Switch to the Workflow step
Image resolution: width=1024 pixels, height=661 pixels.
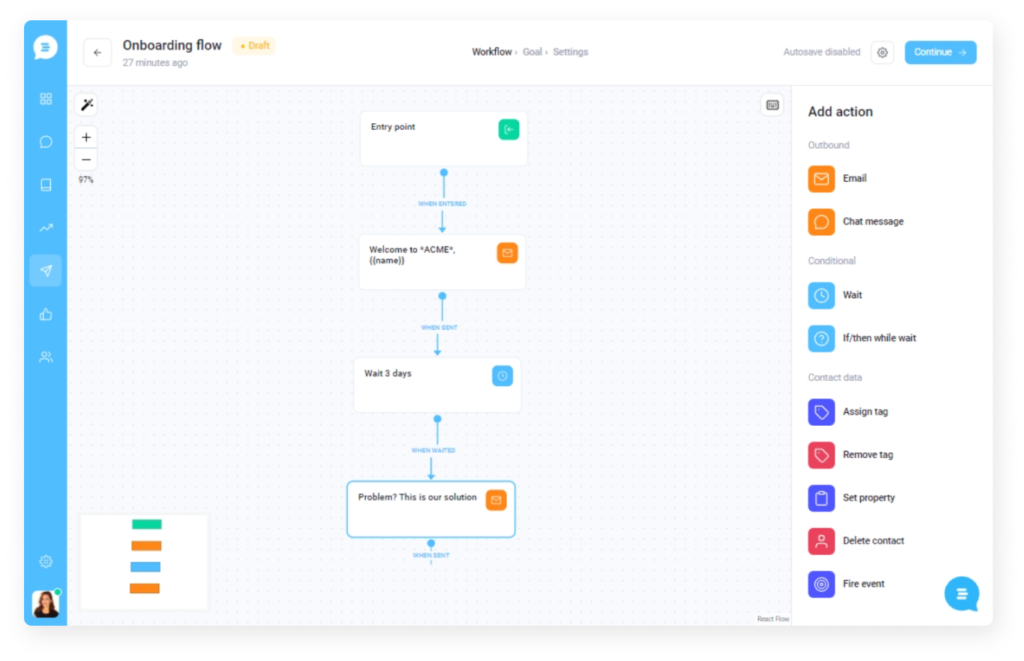492,52
